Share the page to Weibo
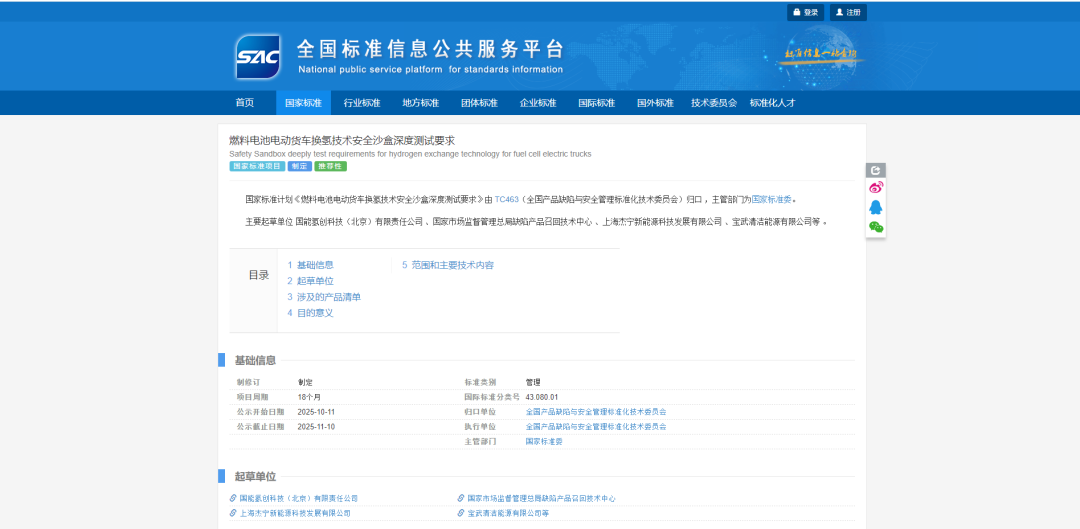1080x529 pixels. tap(876, 188)
